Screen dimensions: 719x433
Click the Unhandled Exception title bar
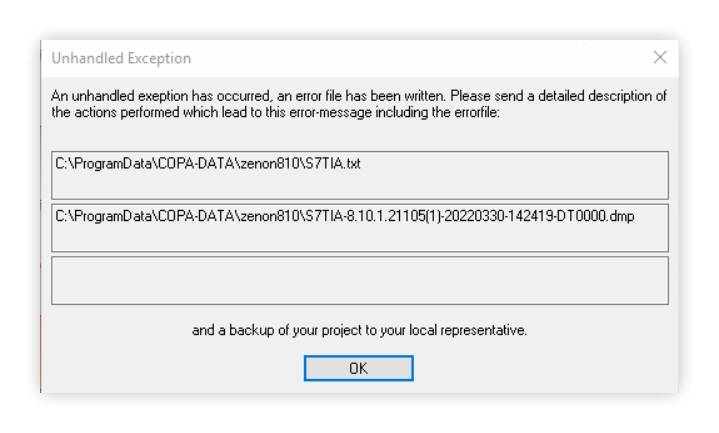300,58
